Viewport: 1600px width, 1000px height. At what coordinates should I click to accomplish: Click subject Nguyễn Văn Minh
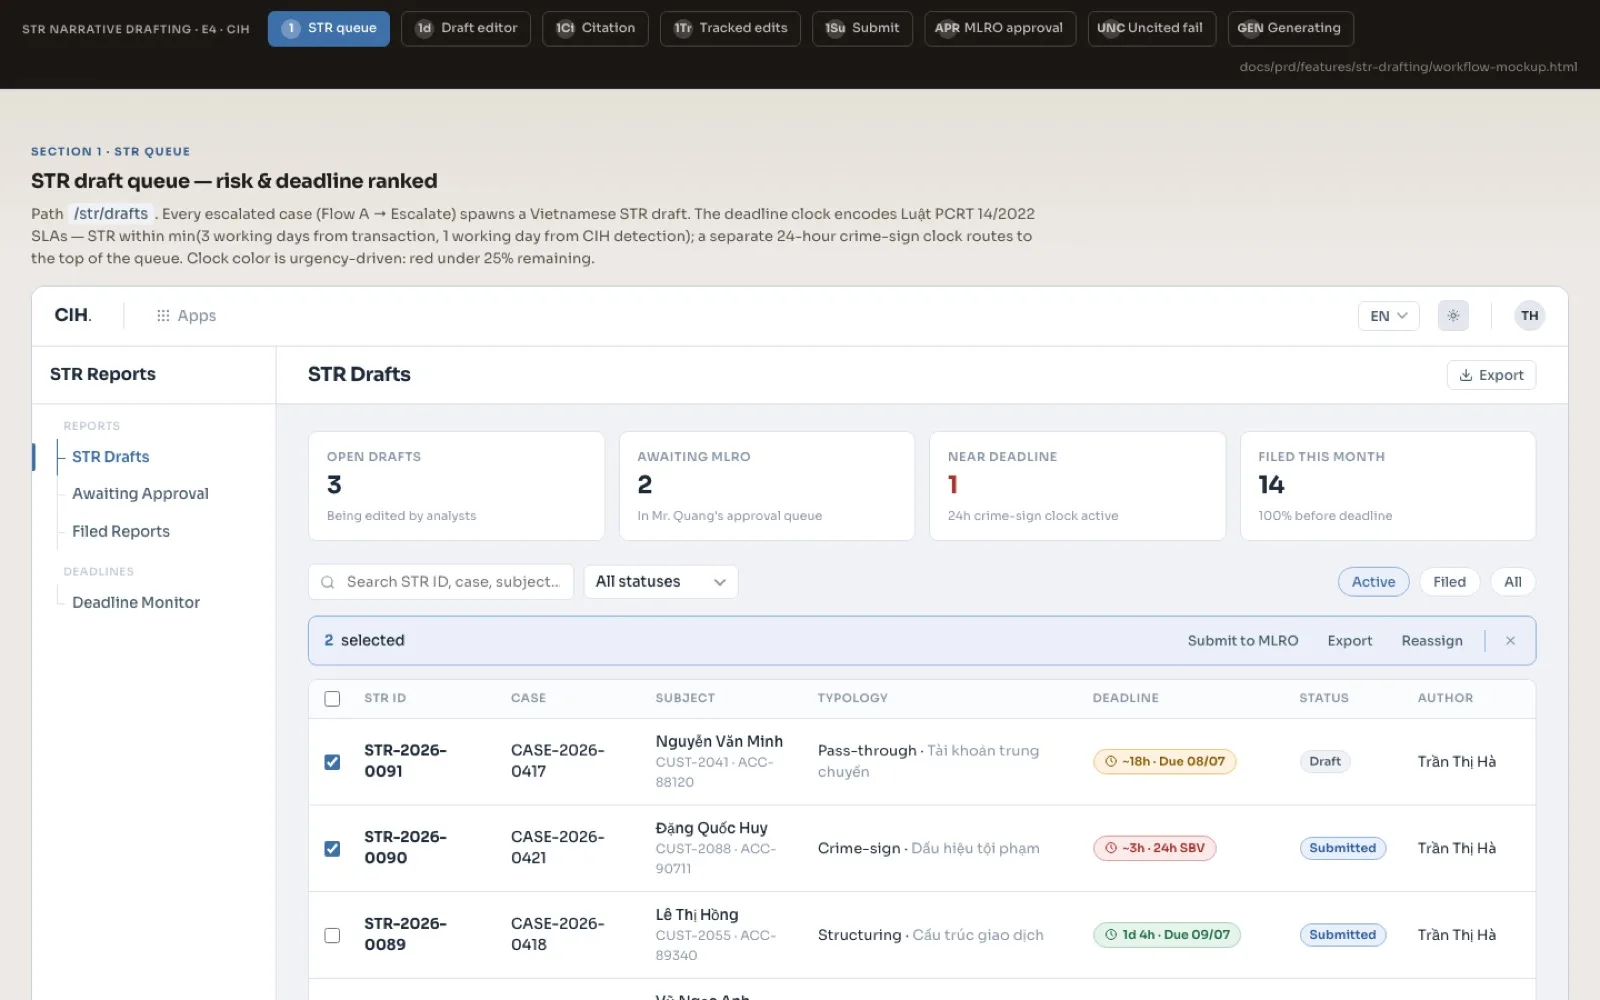click(719, 742)
